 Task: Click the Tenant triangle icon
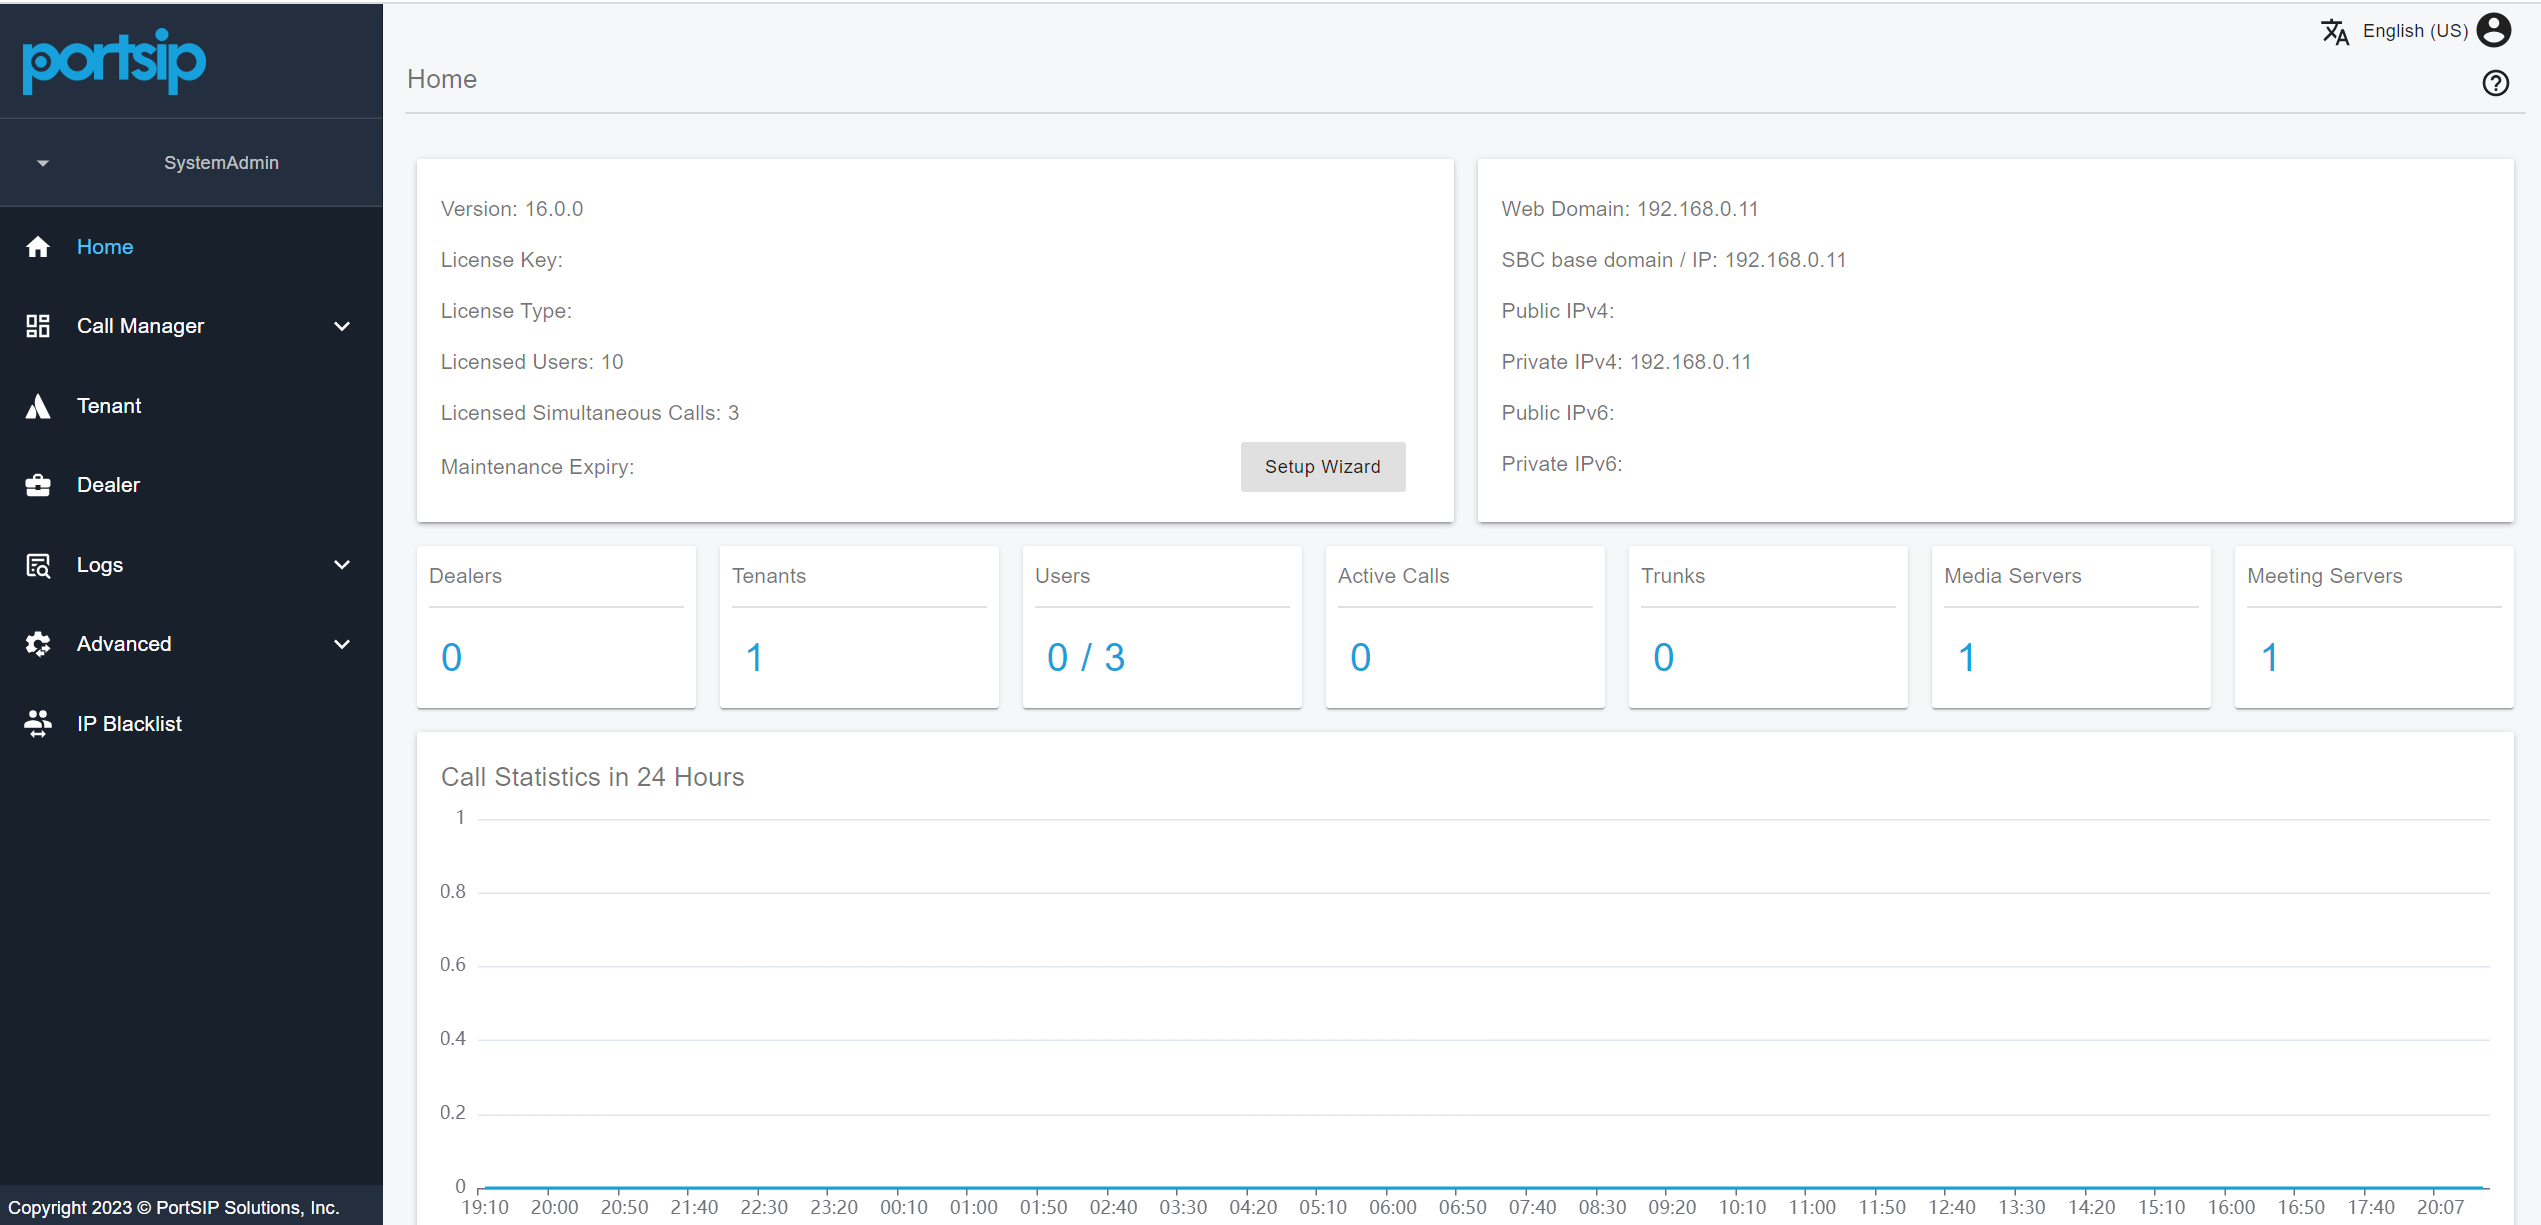tap(38, 406)
